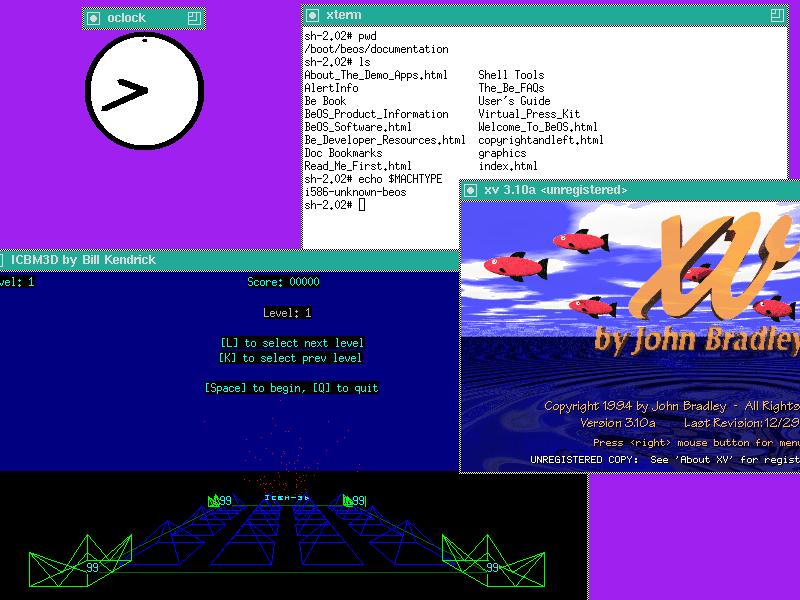The width and height of the screenshot is (800, 600).
Task: Click the front left green base 99
Action: tap(81, 560)
